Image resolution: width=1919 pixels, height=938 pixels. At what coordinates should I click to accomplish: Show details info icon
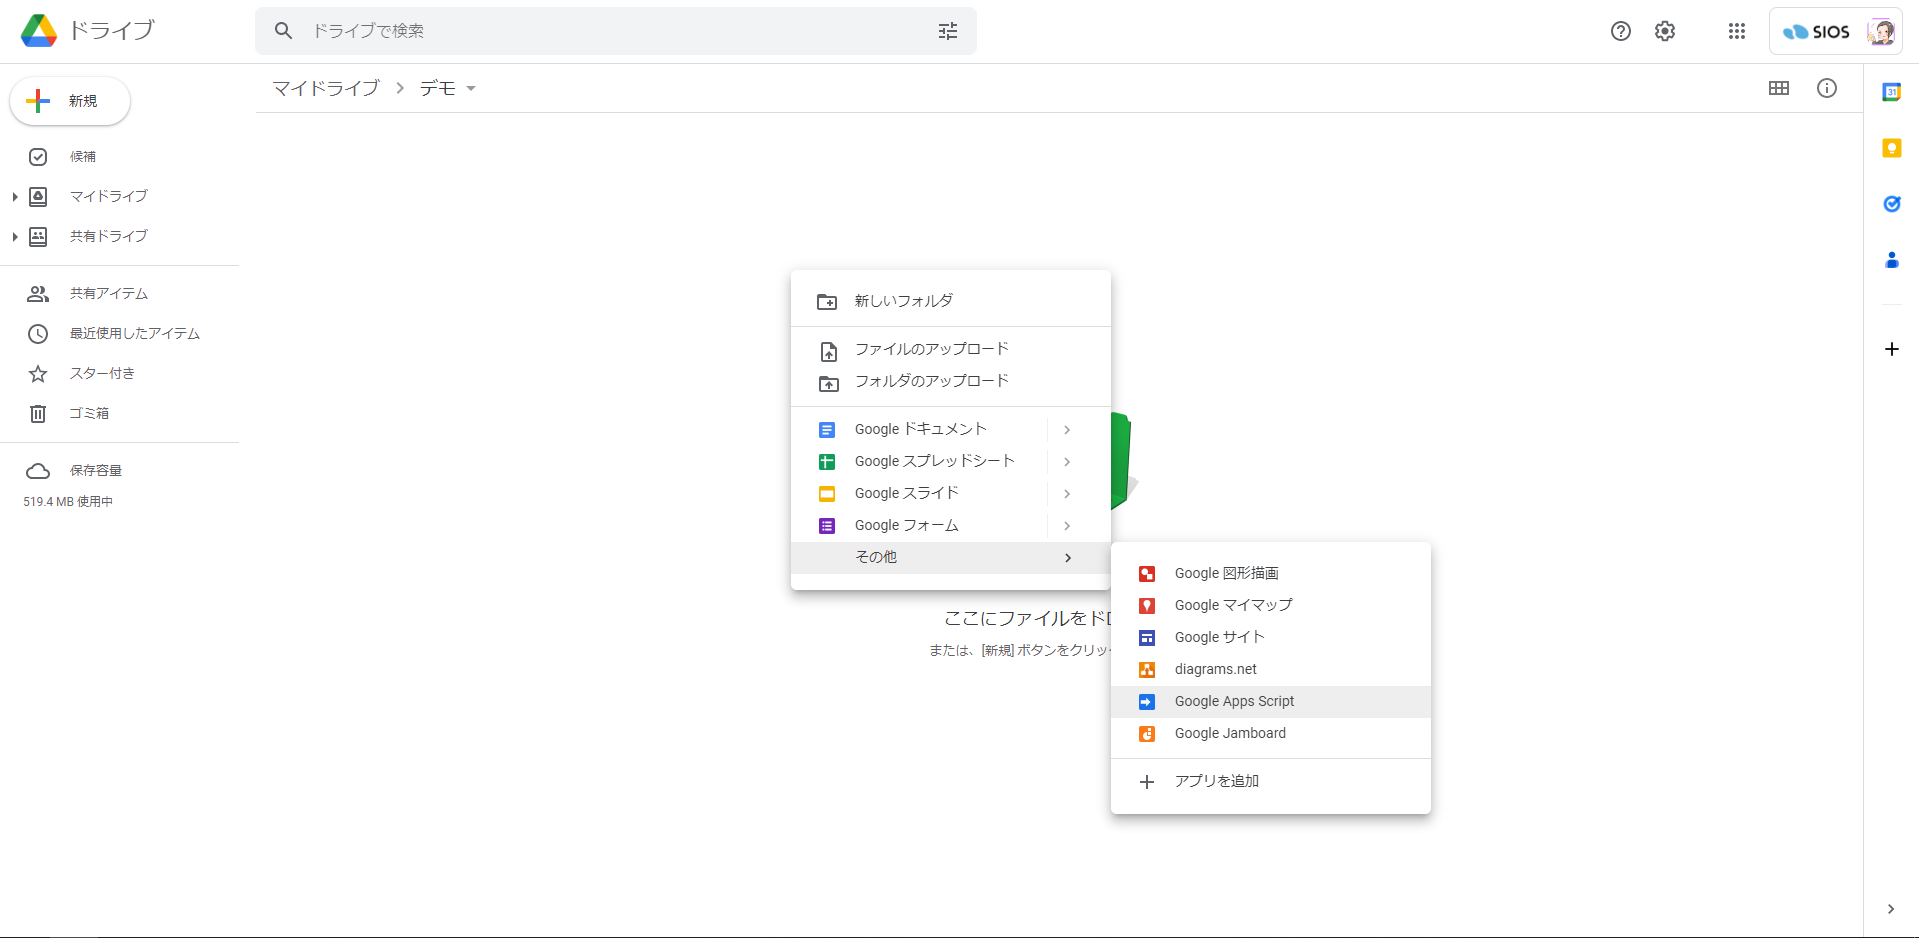1827,88
